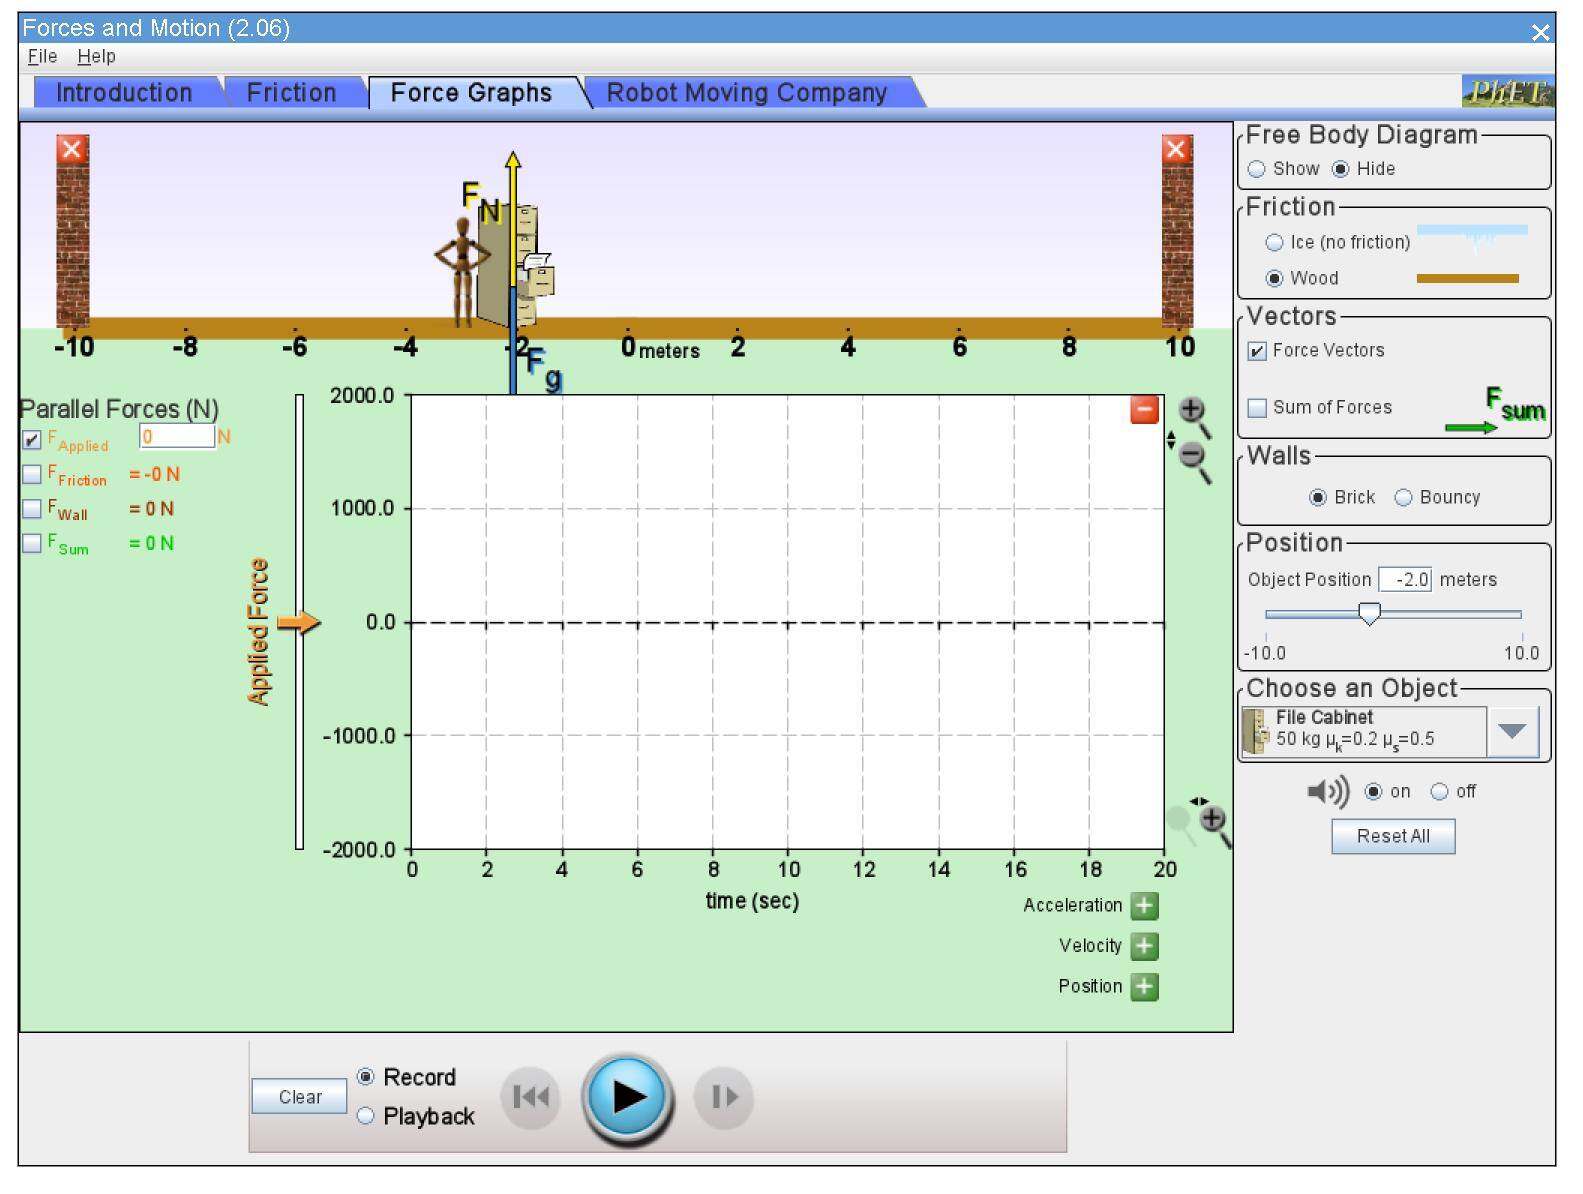
Task: Toggle the F Friction graph checkbox
Action: [x=32, y=474]
